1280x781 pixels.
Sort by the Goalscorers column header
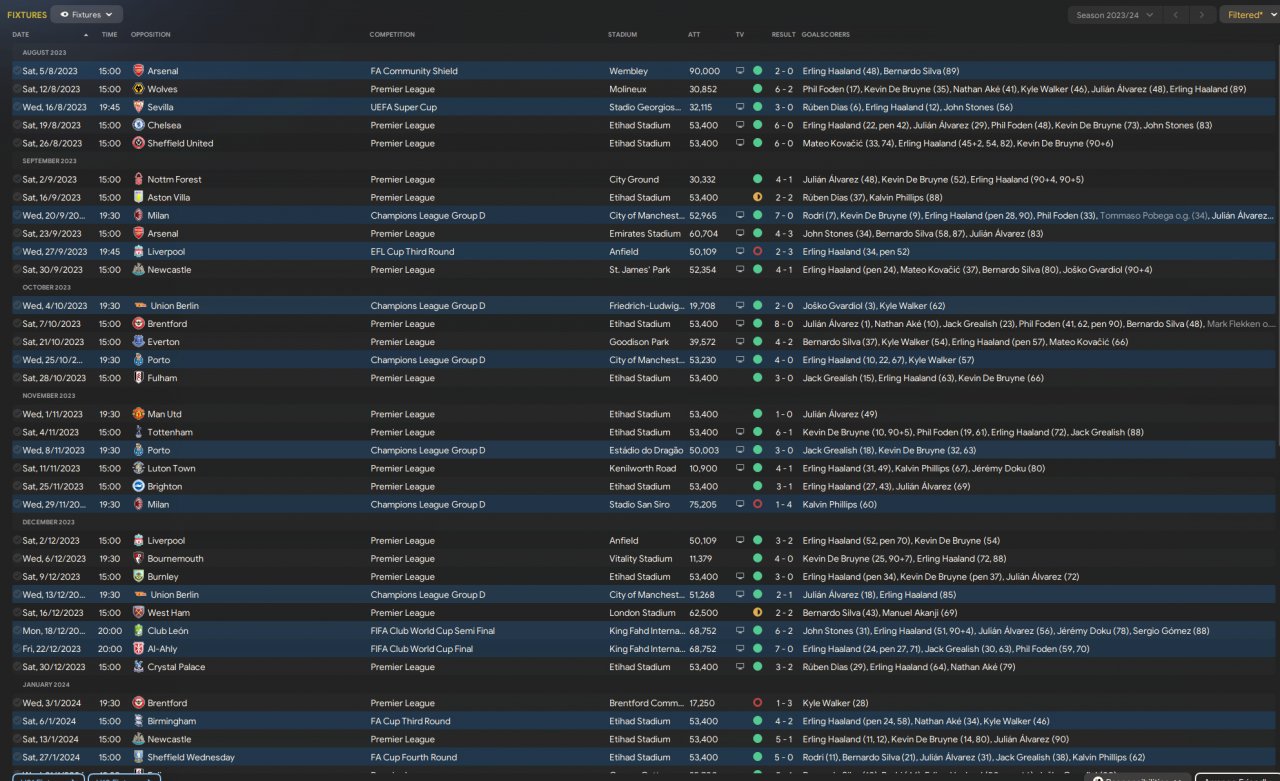tap(826, 35)
